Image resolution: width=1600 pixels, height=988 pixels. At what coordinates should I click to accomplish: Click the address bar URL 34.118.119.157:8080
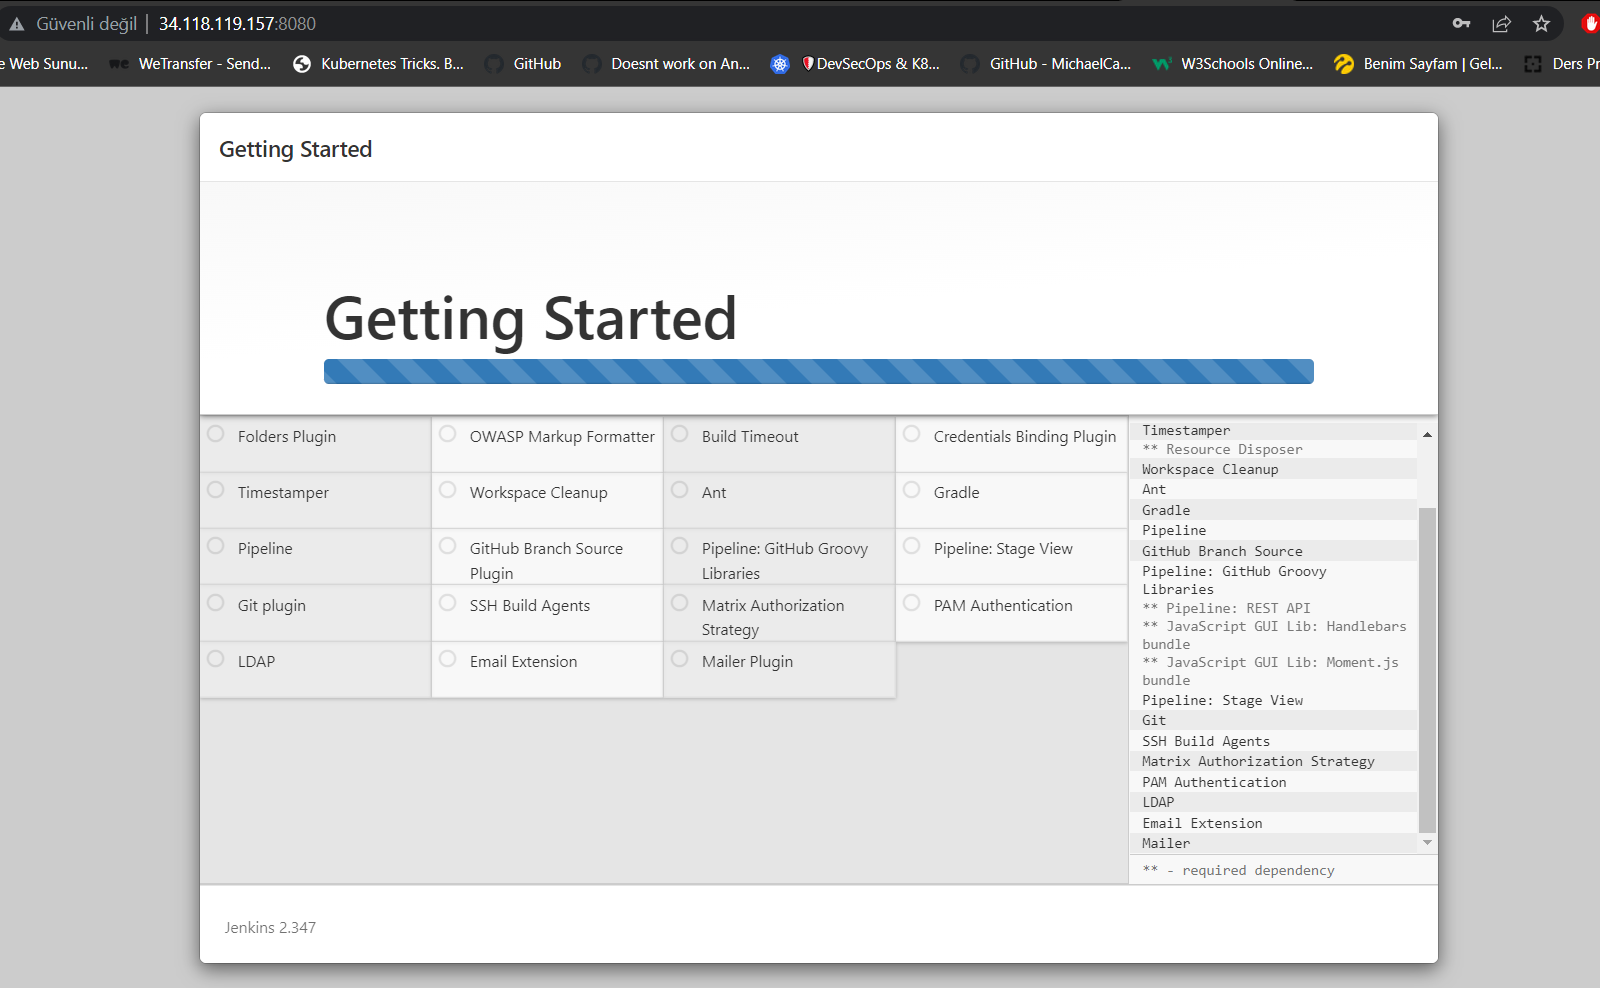click(237, 23)
